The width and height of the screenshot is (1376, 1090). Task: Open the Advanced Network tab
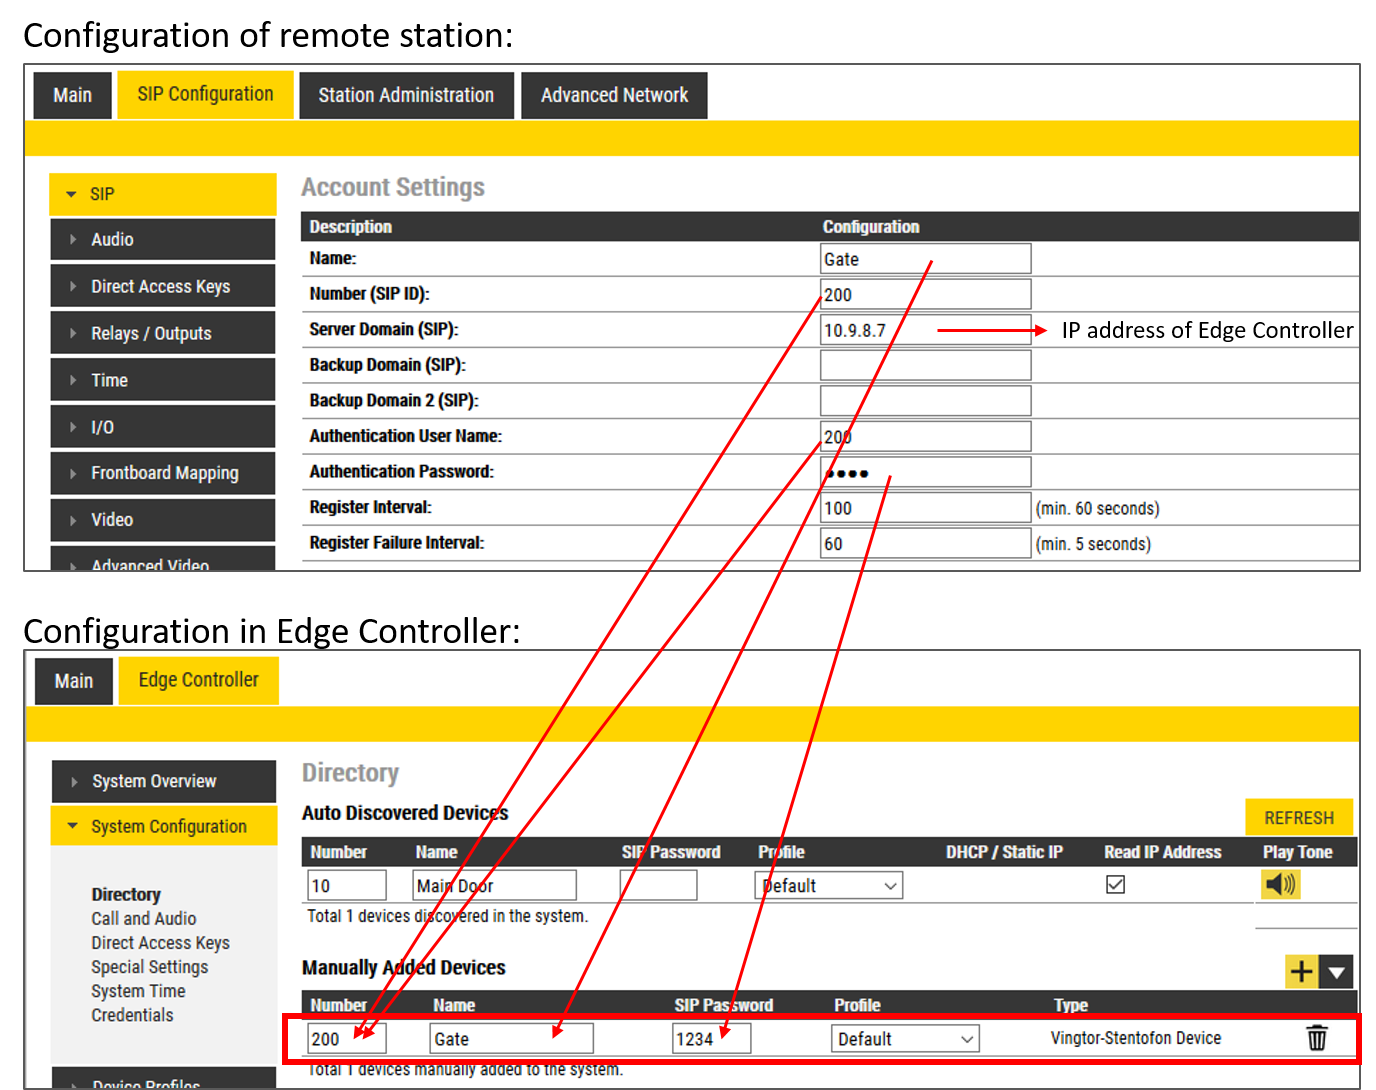(614, 96)
